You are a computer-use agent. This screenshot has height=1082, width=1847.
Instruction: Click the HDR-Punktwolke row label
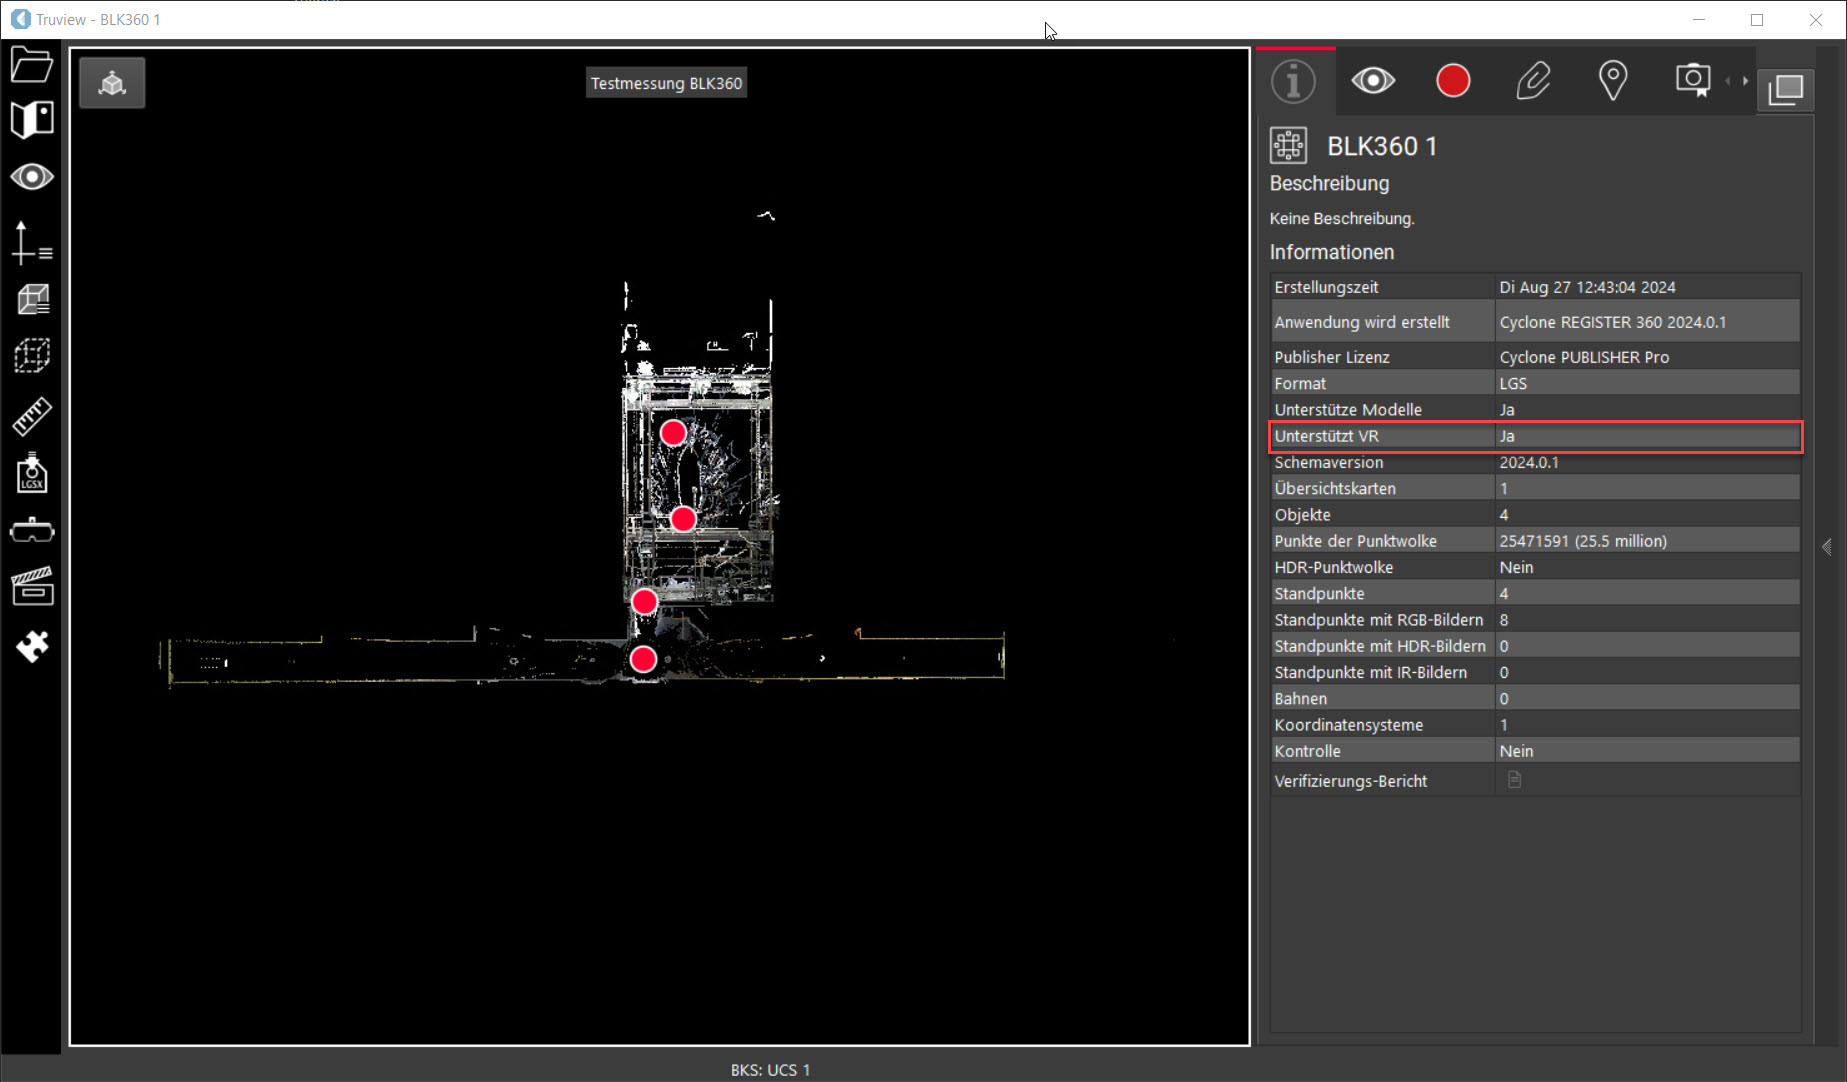pyautogui.click(x=1333, y=567)
